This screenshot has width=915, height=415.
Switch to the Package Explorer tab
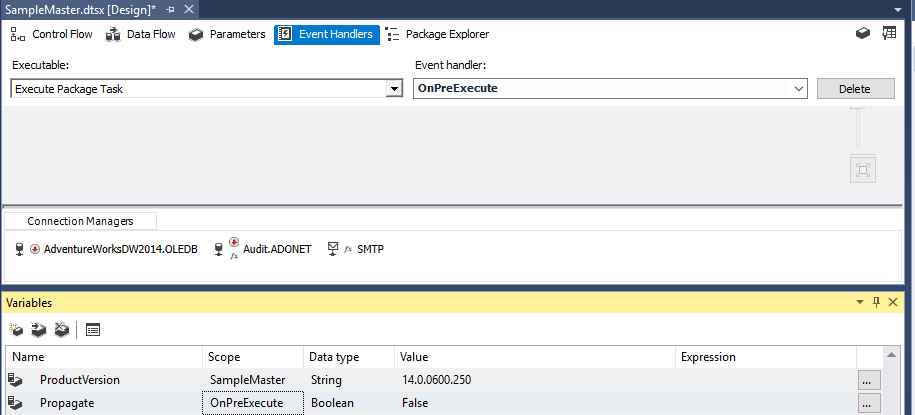click(437, 34)
